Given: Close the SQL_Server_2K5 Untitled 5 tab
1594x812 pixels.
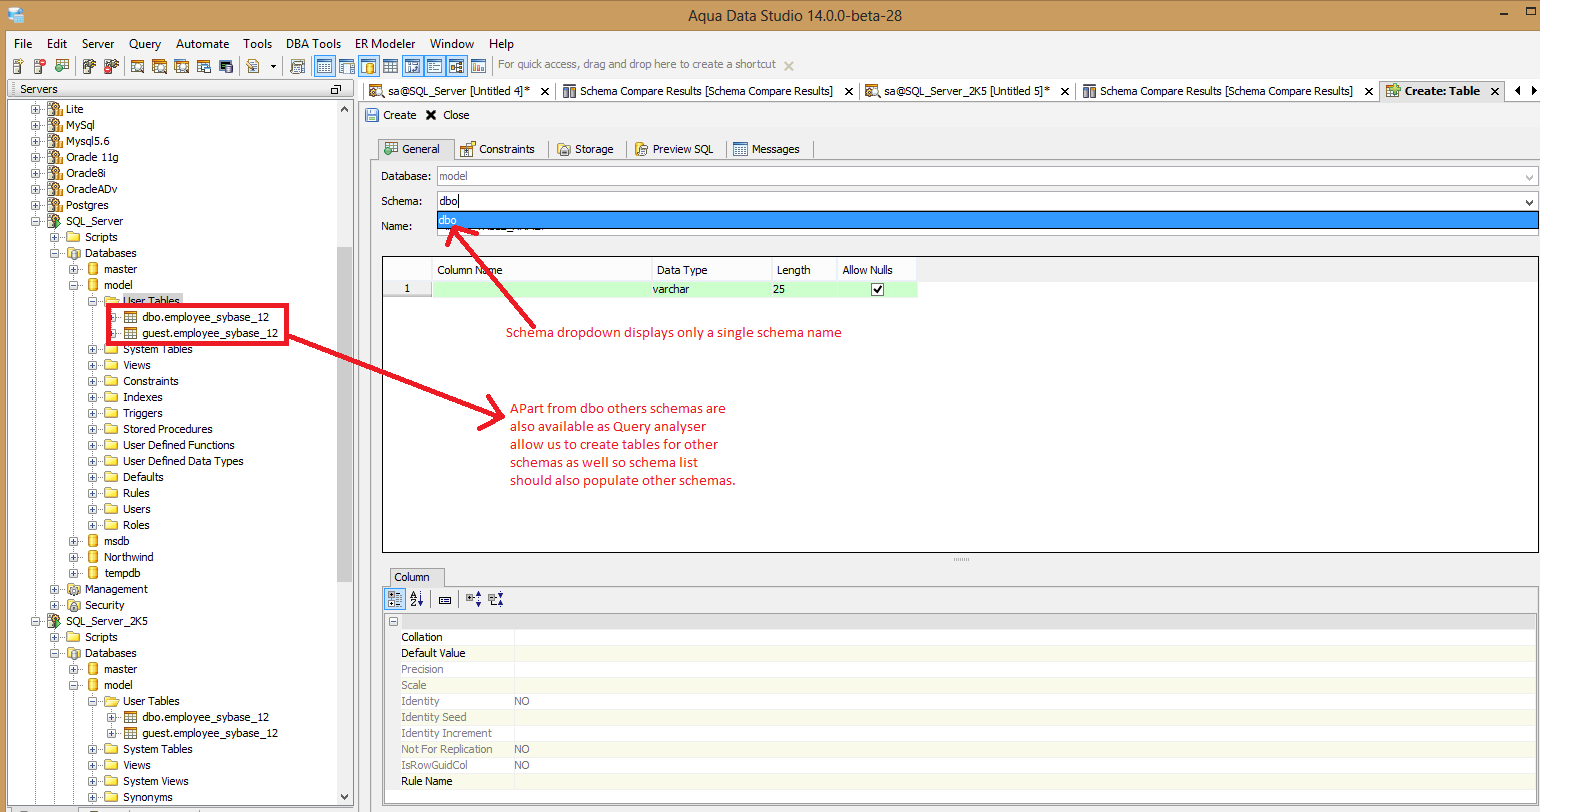Looking at the screenshot, I should tap(1065, 91).
